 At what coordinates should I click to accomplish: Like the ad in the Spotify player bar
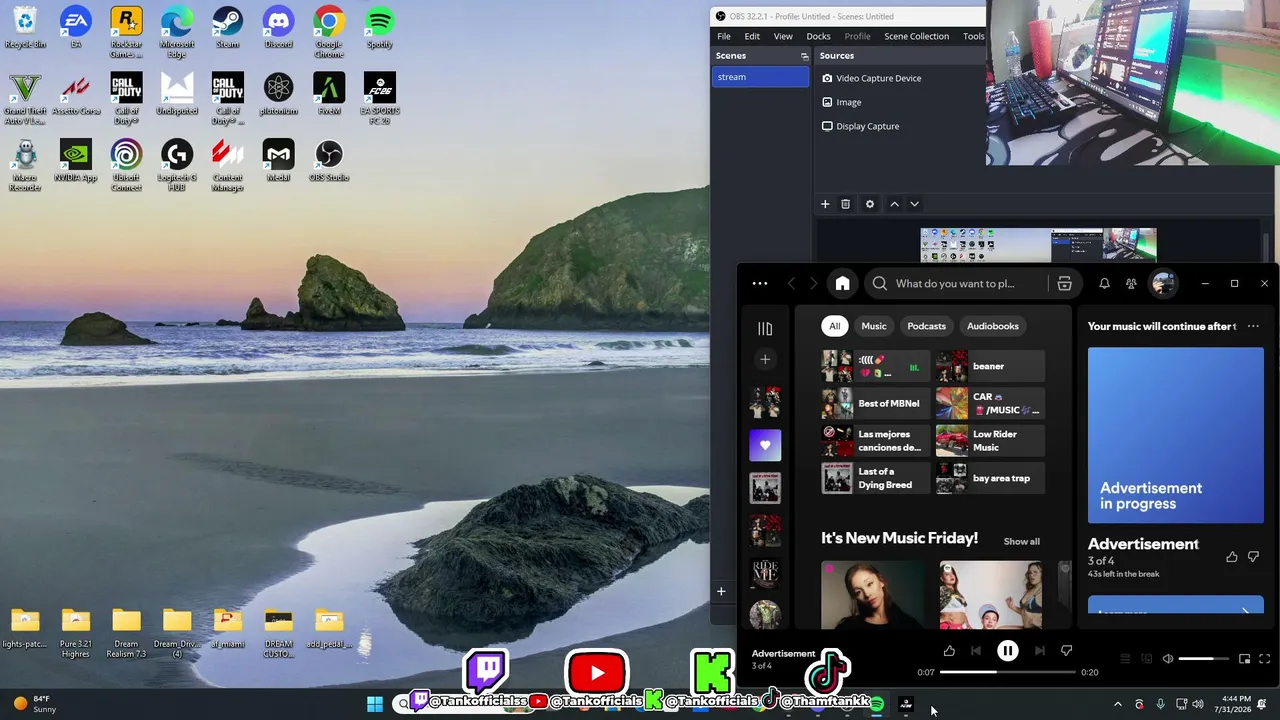tap(949, 651)
